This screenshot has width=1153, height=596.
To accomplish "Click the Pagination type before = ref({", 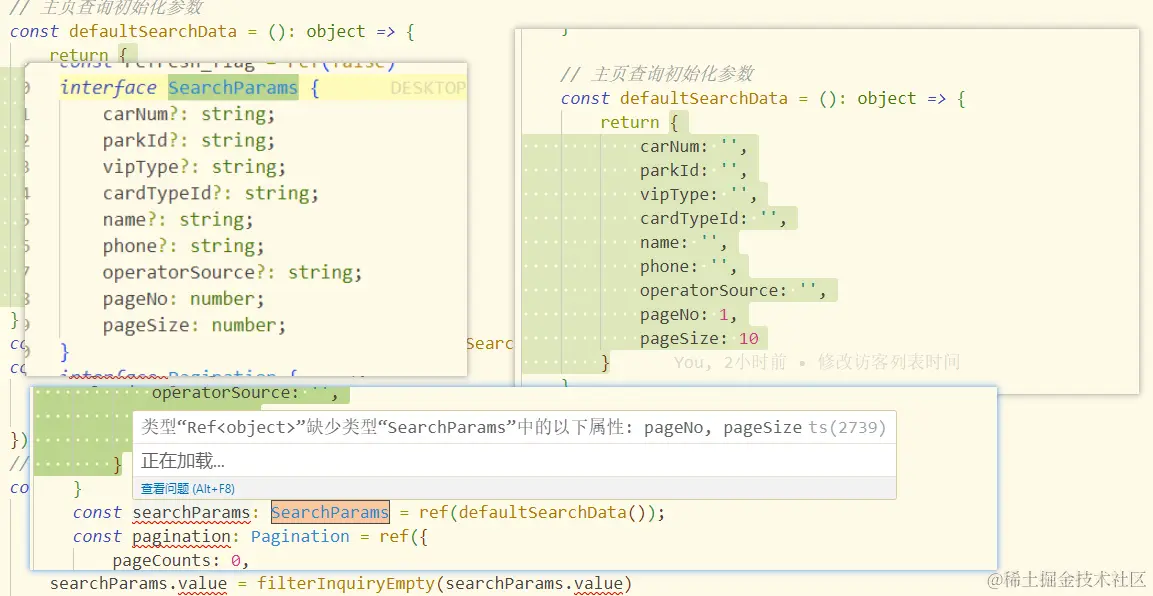I will pyautogui.click(x=300, y=536).
